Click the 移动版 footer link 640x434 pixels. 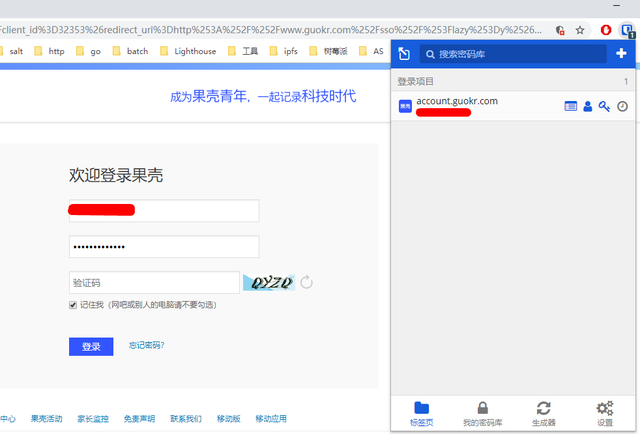point(229,418)
